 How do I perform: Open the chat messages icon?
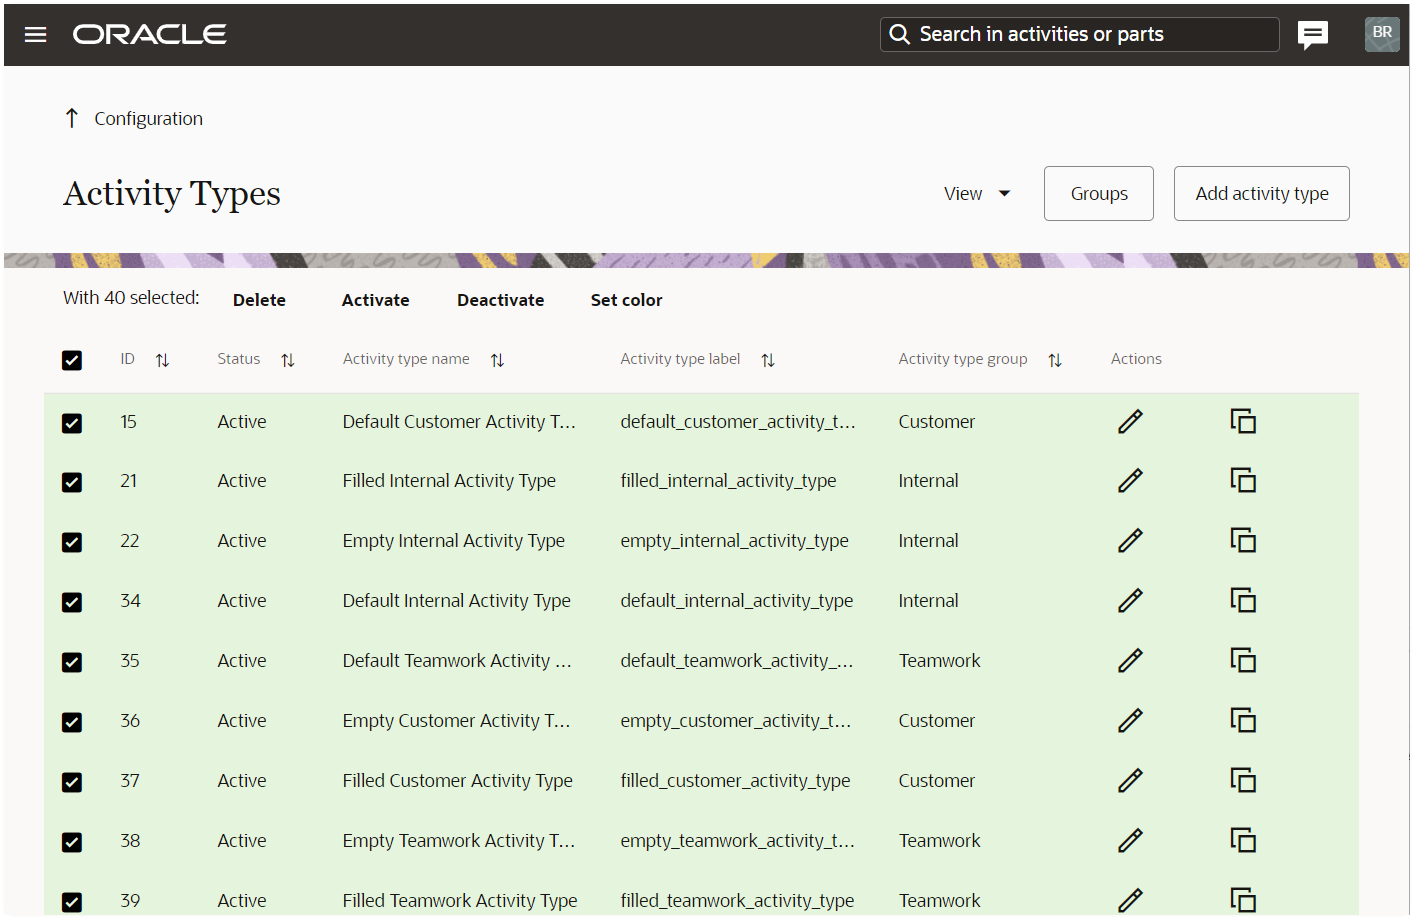point(1312,35)
